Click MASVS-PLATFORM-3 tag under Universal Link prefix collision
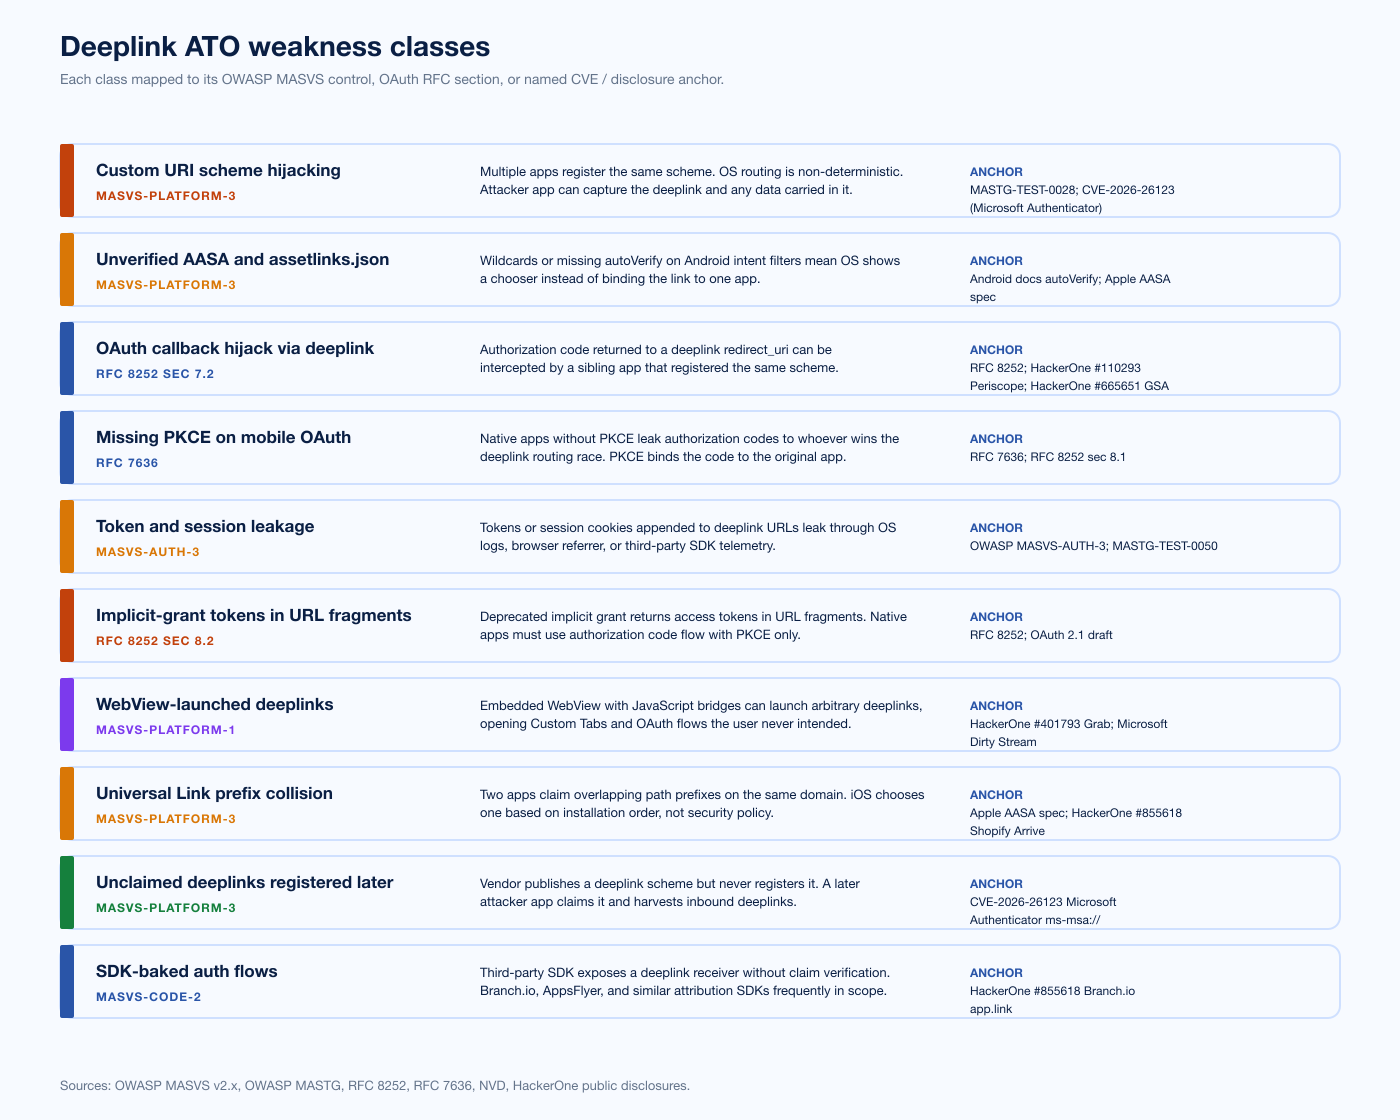This screenshot has width=1400, height=1120. tap(166, 819)
